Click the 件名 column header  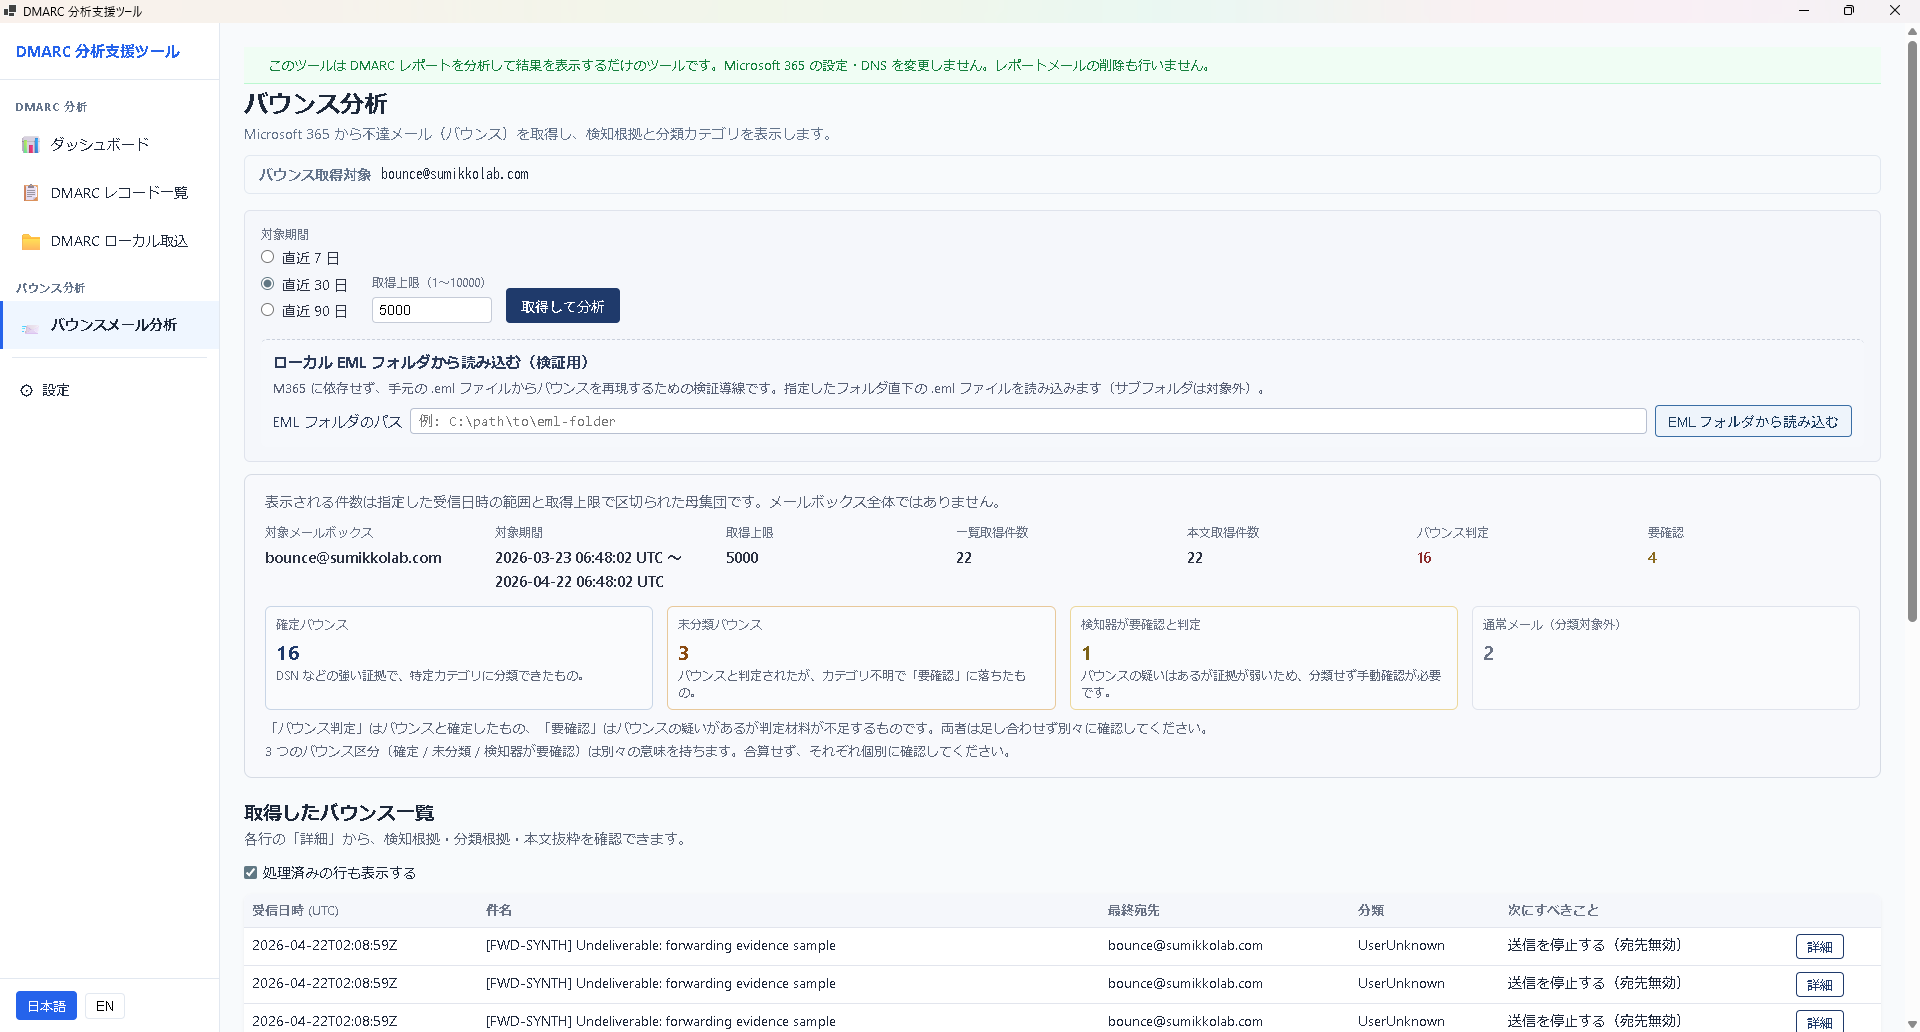point(499,911)
